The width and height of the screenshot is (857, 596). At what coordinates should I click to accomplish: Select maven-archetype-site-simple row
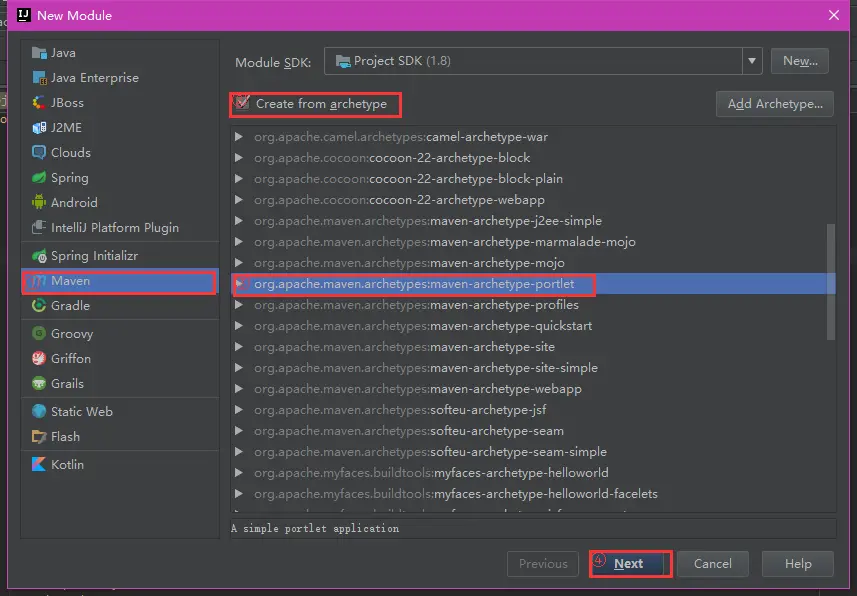(x=533, y=368)
